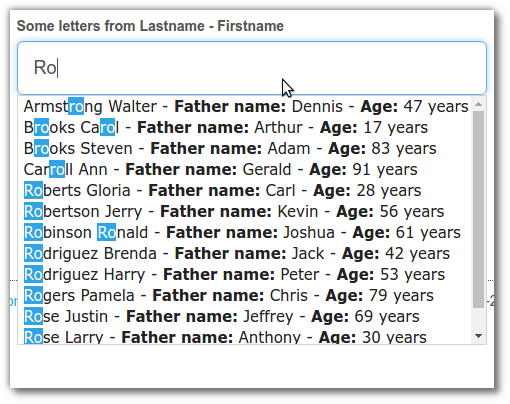Select Rose Justin entry
The width and height of the screenshot is (510, 404).
coord(246,317)
